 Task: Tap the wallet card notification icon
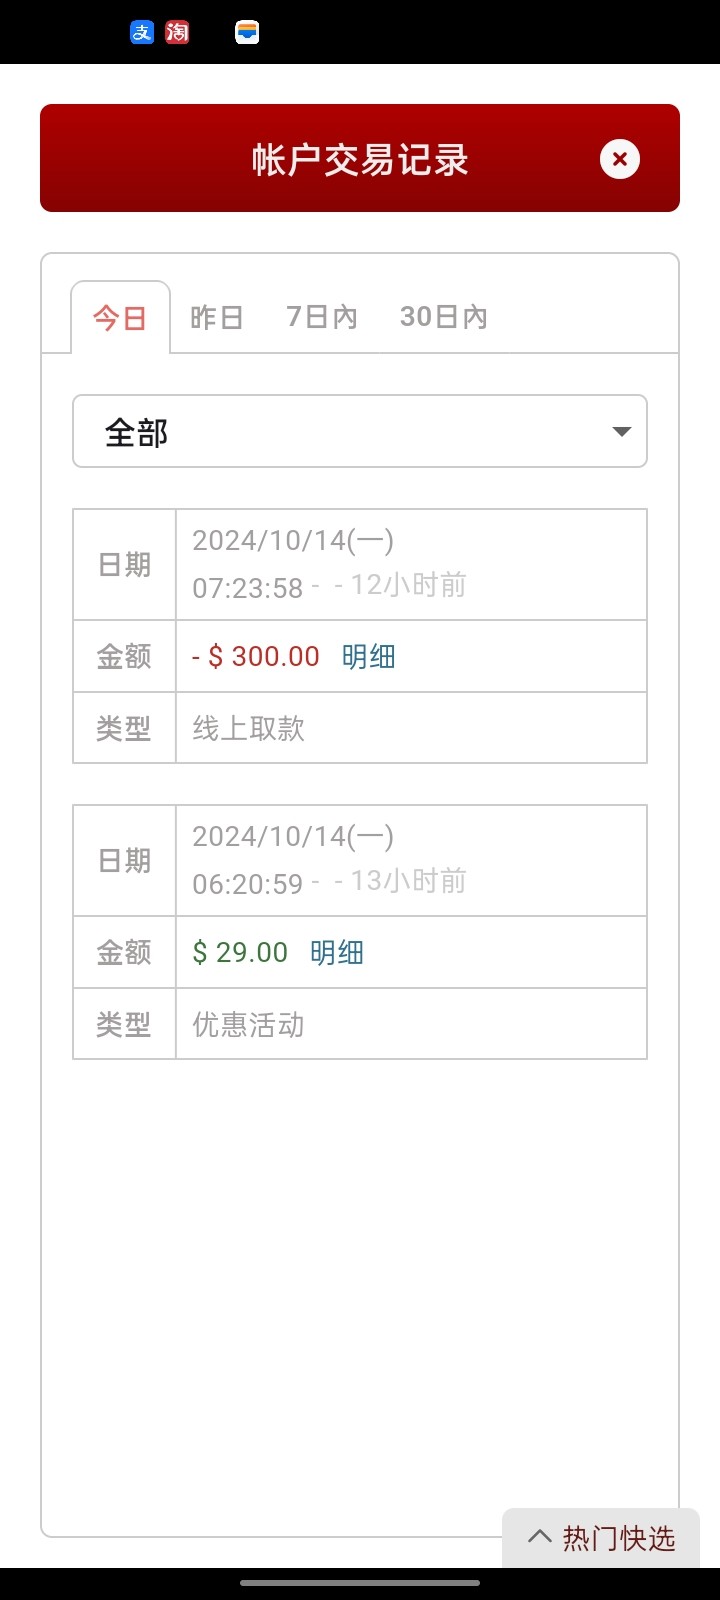coord(247,32)
